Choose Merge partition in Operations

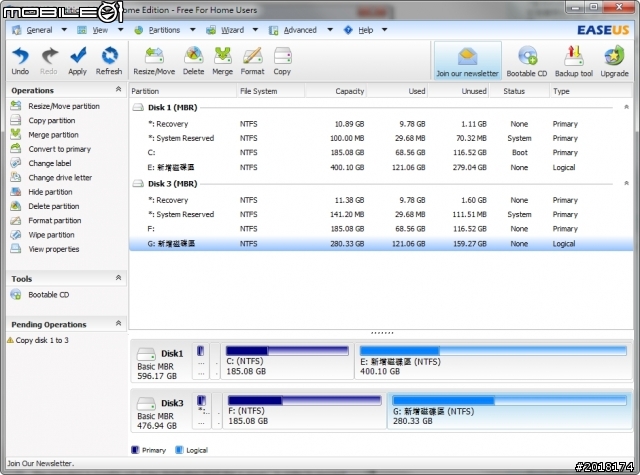44,135
